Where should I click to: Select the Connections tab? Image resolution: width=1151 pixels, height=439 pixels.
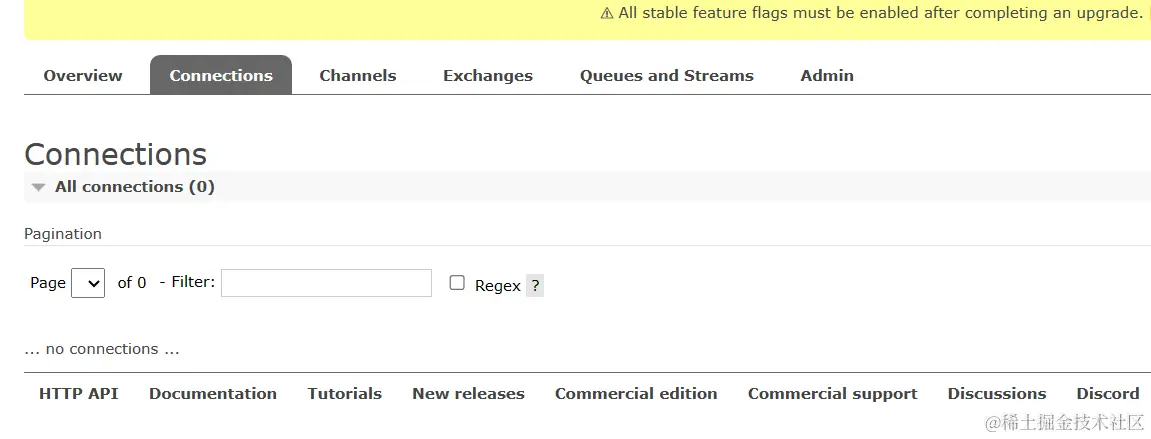[x=221, y=76]
